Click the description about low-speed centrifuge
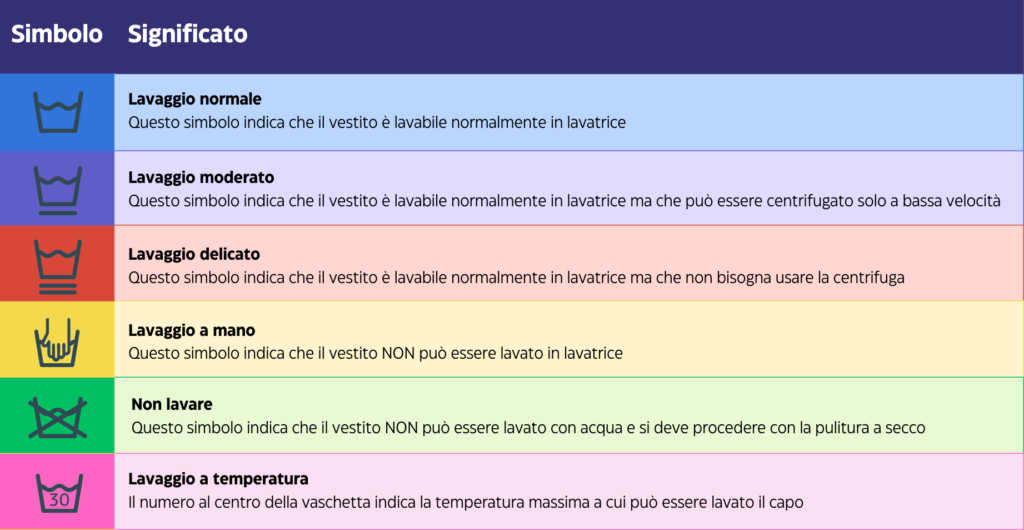Screen dimensions: 1024x530 point(564,200)
